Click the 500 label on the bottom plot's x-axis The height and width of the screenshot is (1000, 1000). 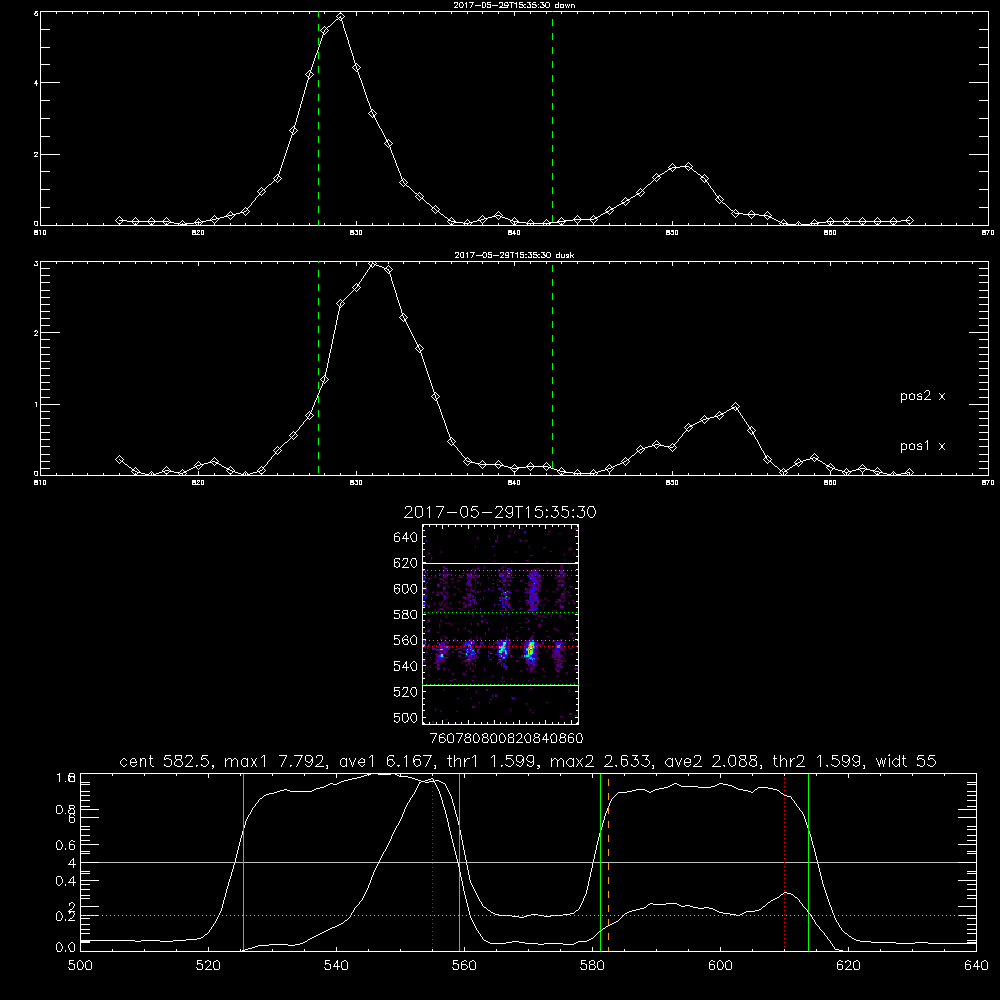80,966
